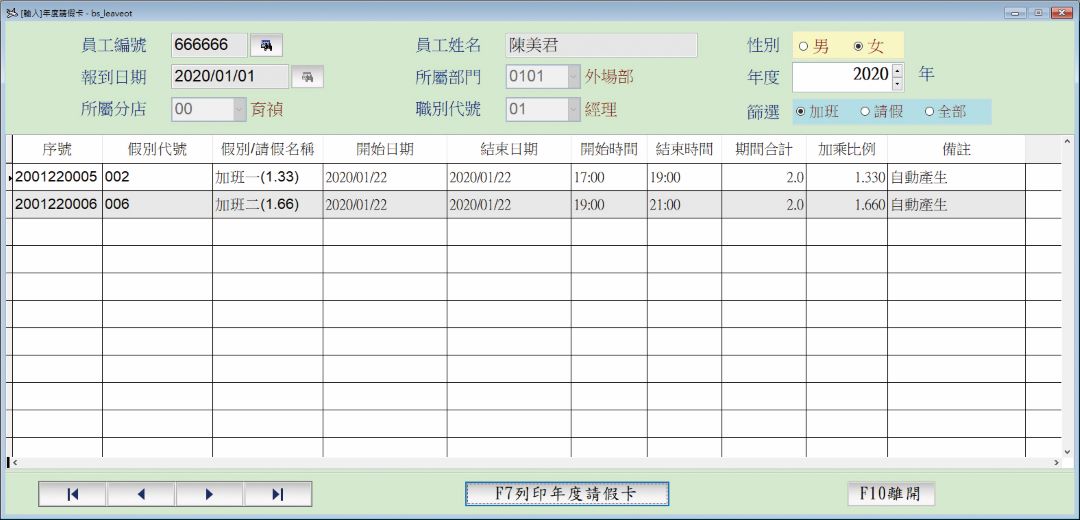Click 加乘比例 cell 1.330
Viewport: 1080px width, 520px height.
(847, 177)
